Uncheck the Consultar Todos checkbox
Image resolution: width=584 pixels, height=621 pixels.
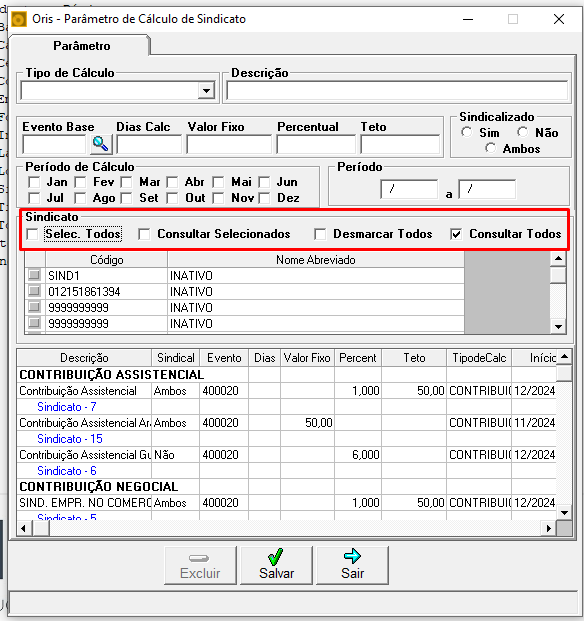pos(456,234)
